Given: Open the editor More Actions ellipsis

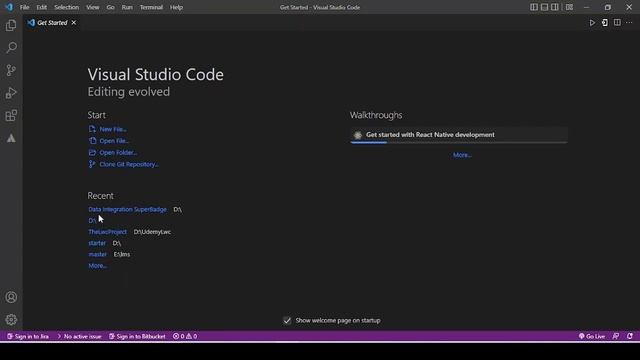Looking at the screenshot, I should point(629,23).
